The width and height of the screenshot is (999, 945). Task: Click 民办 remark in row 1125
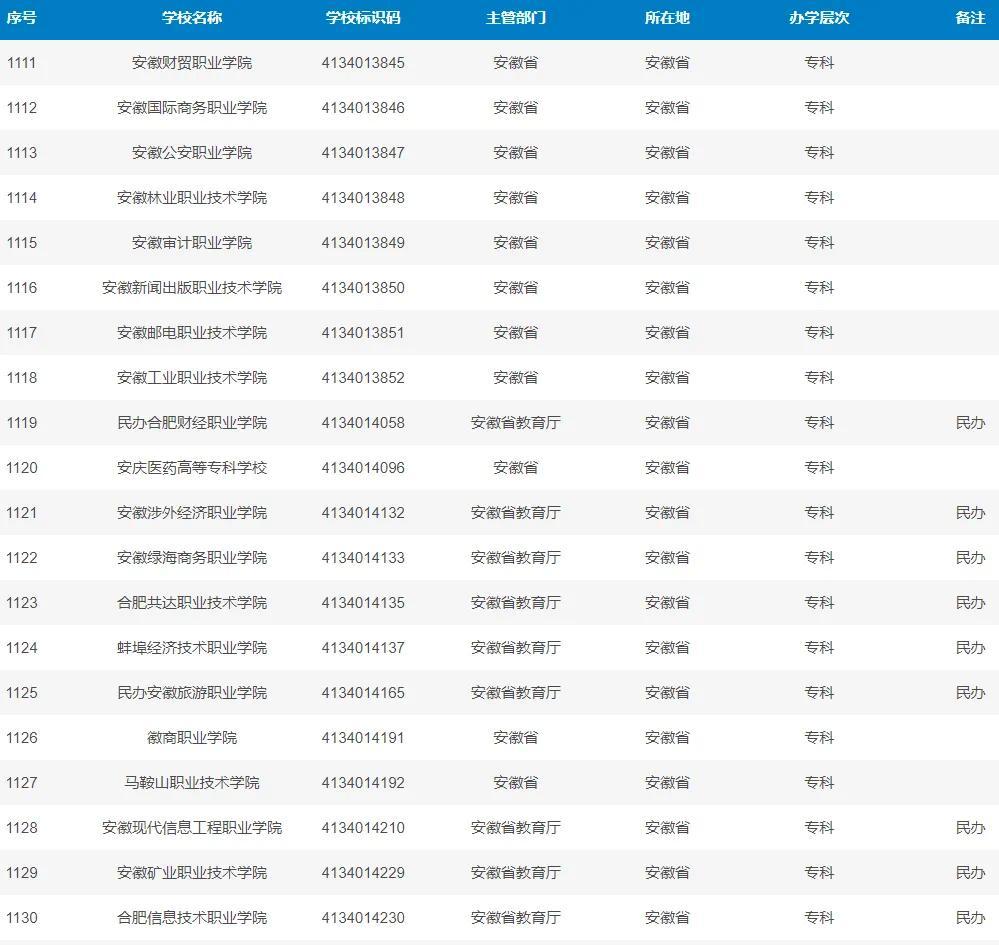click(x=970, y=693)
